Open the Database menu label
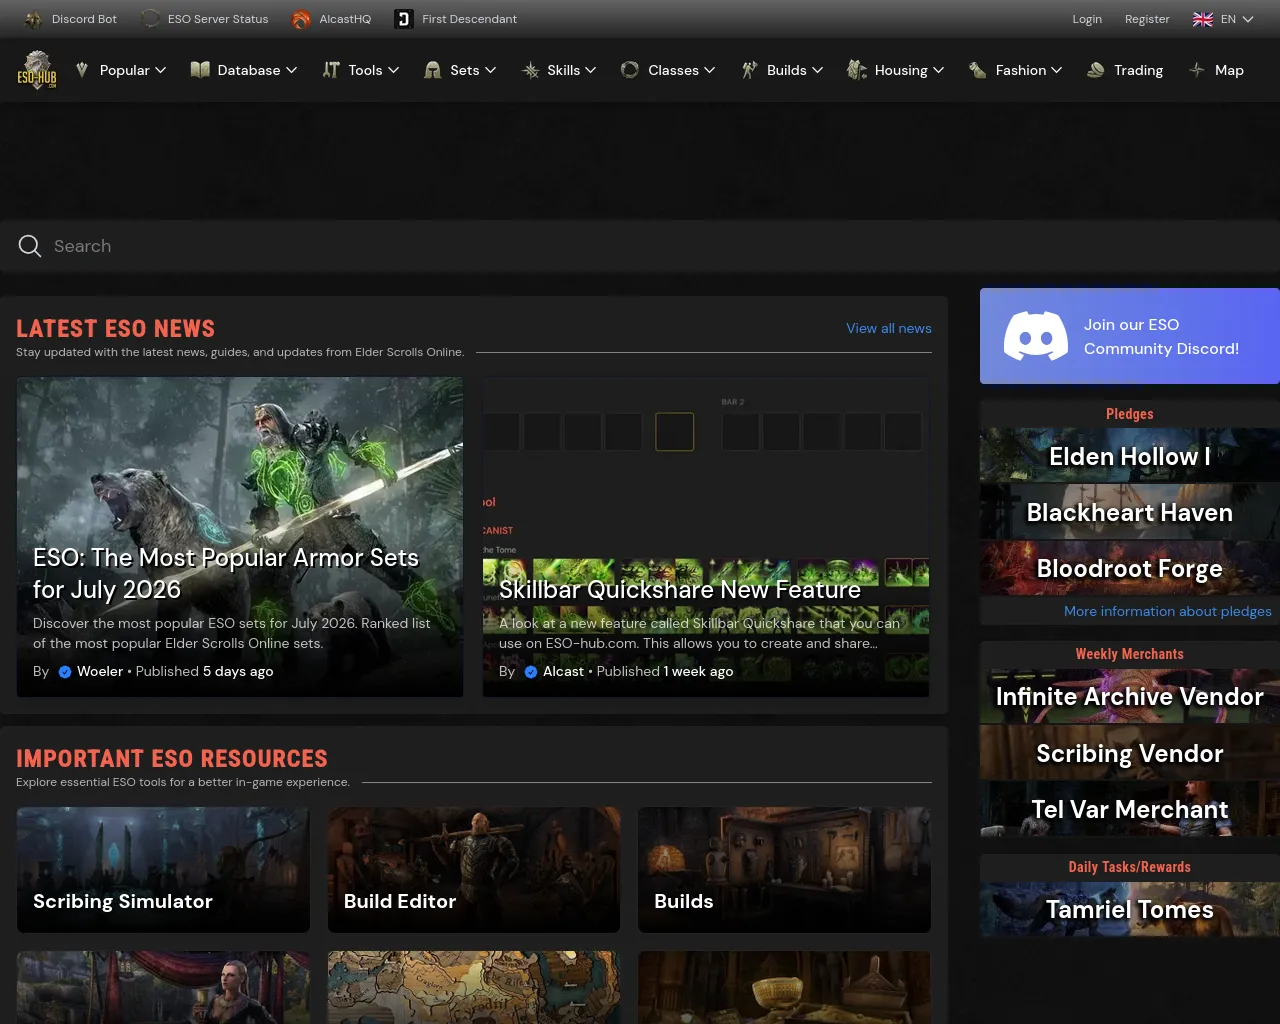 pos(249,70)
